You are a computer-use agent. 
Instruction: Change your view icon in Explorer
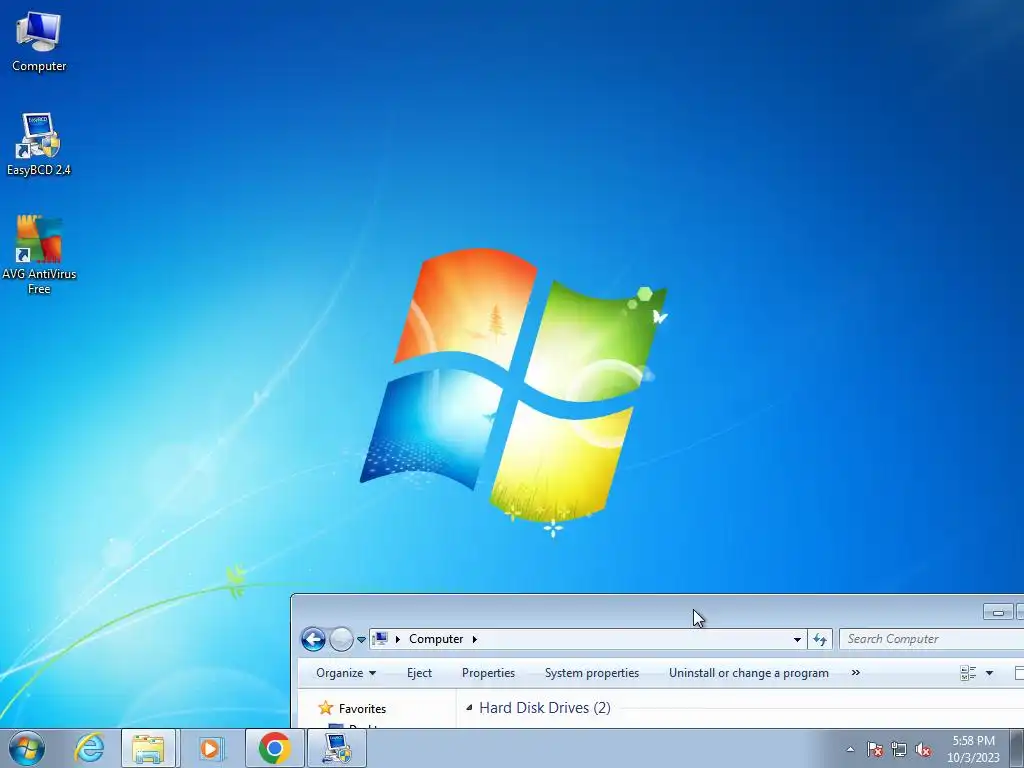(x=968, y=673)
